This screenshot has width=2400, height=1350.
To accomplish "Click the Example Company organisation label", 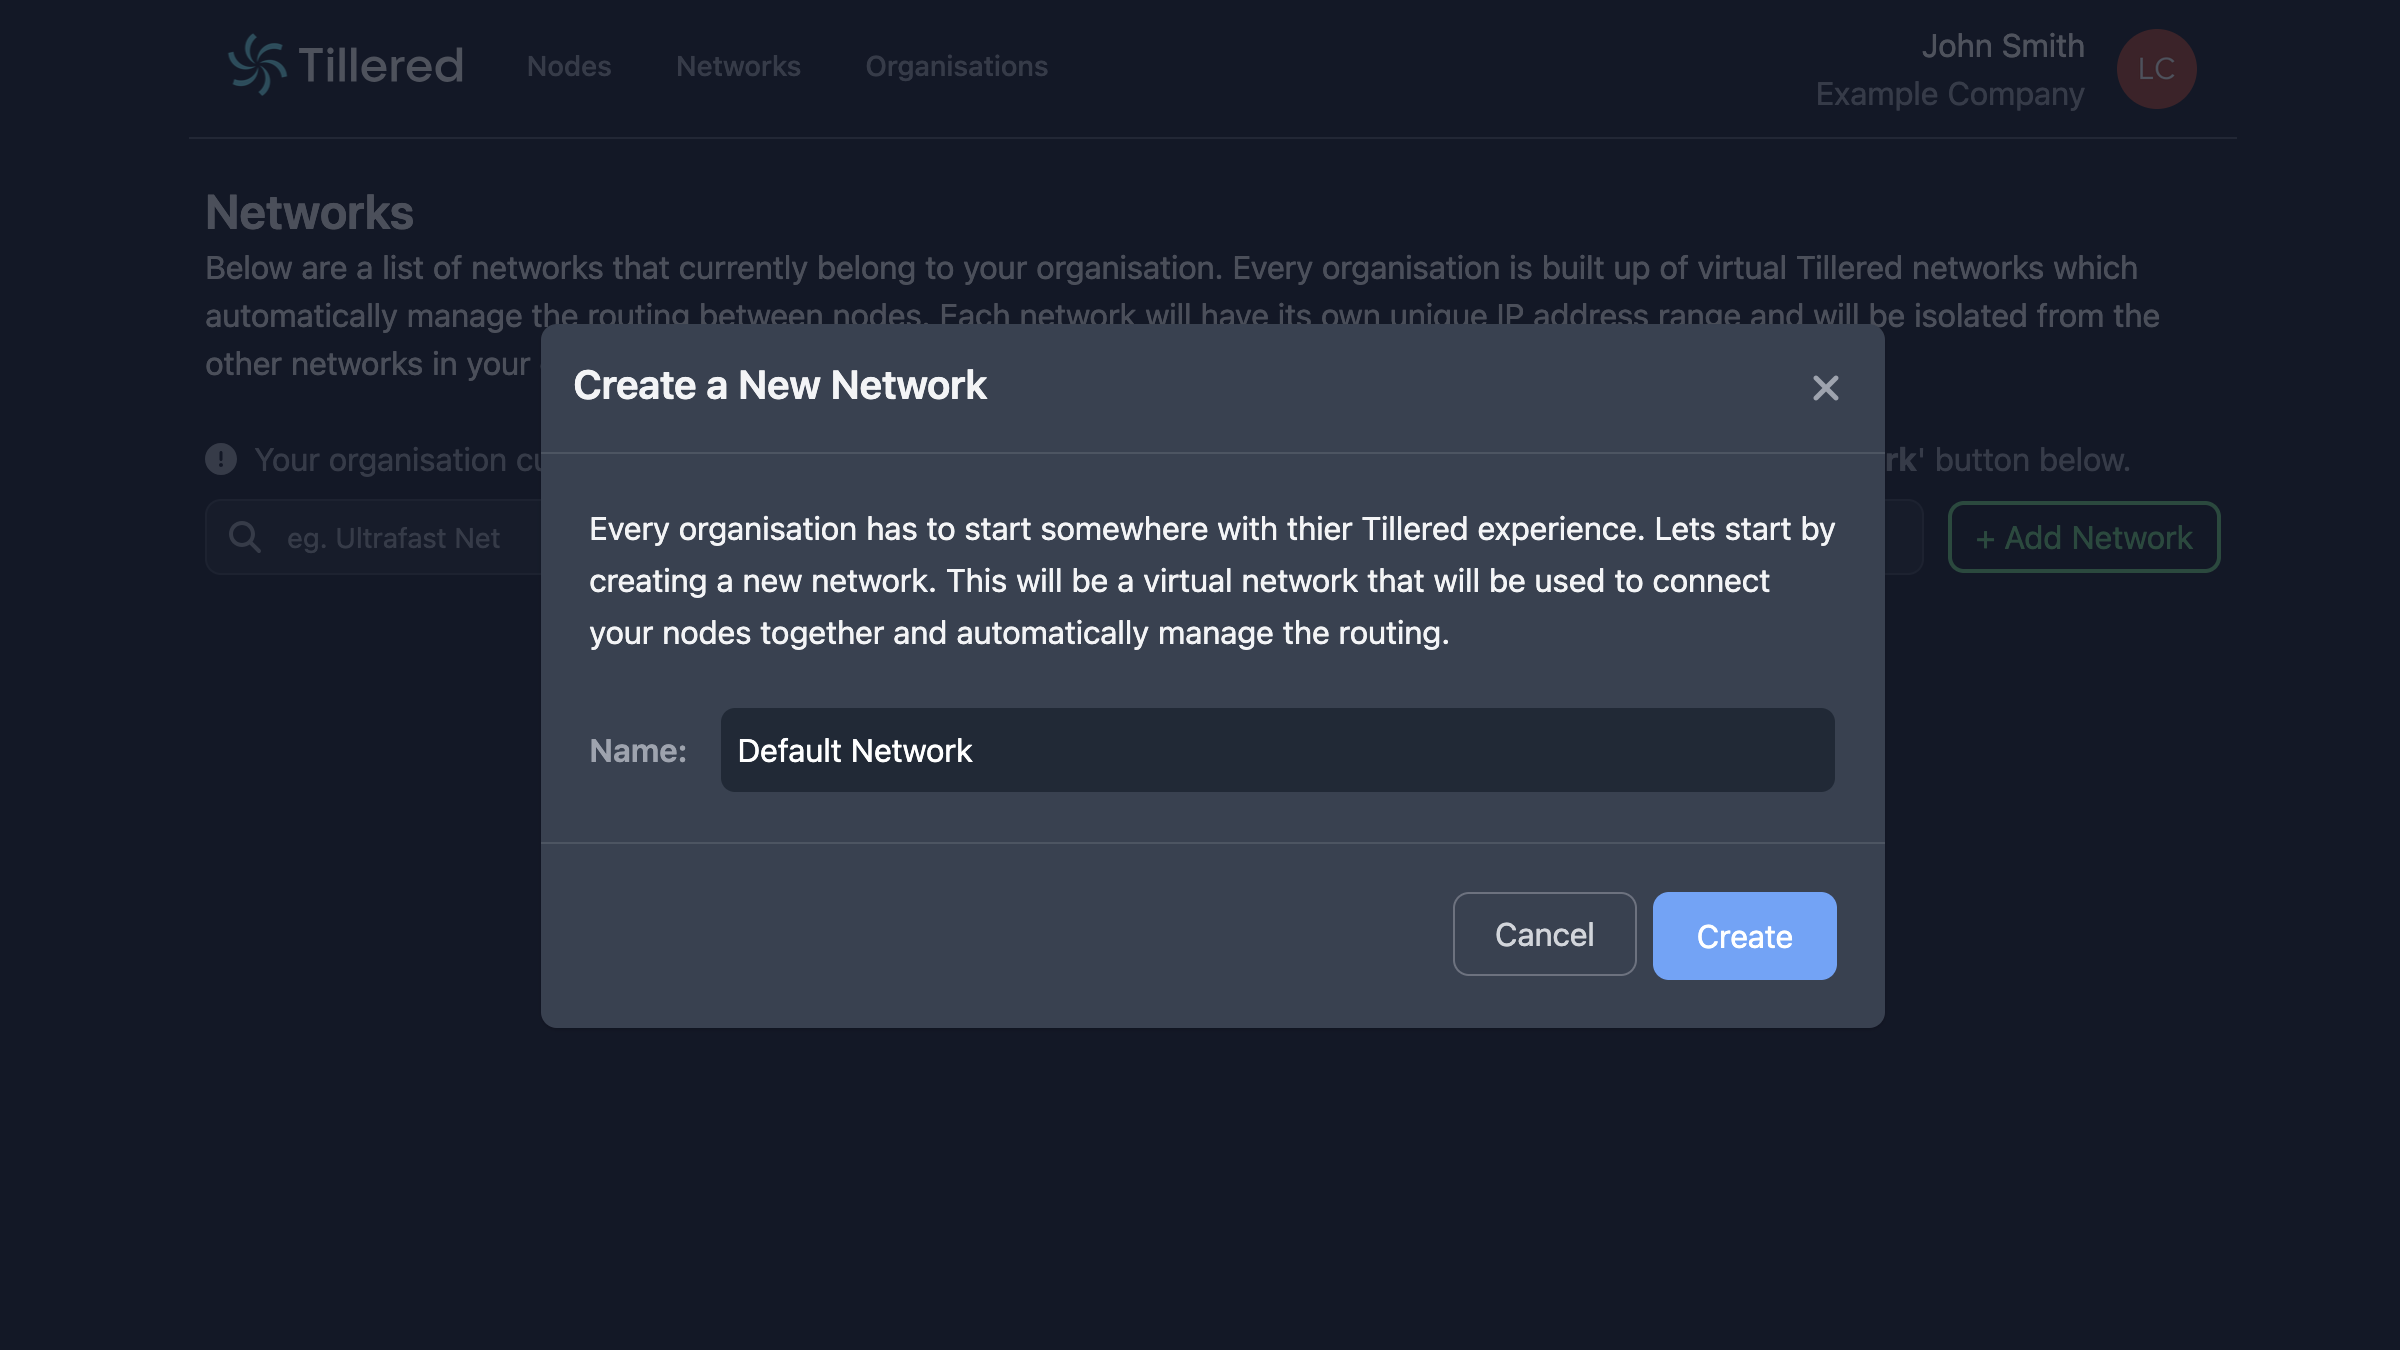I will (1948, 94).
